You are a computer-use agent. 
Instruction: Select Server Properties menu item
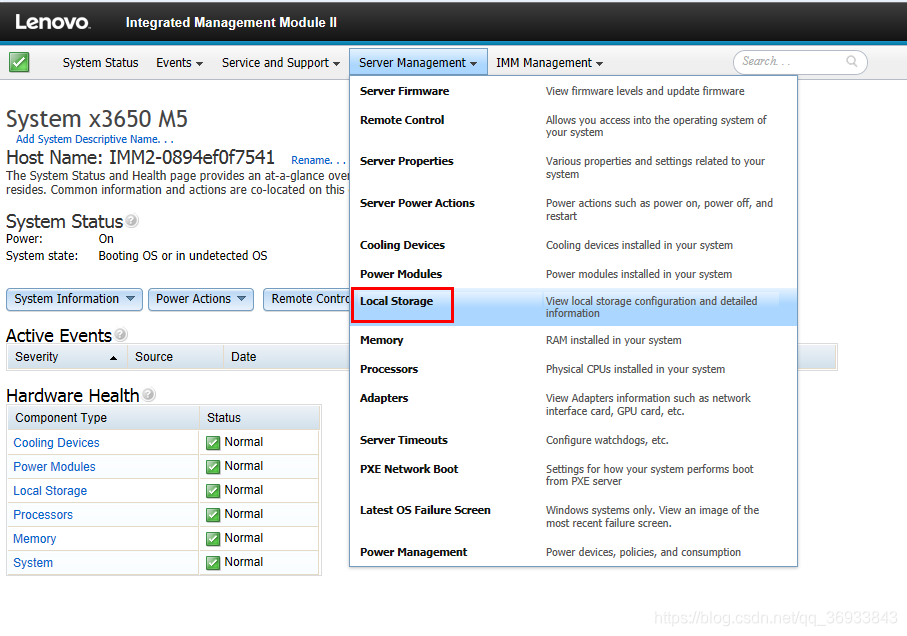pyautogui.click(x=407, y=161)
